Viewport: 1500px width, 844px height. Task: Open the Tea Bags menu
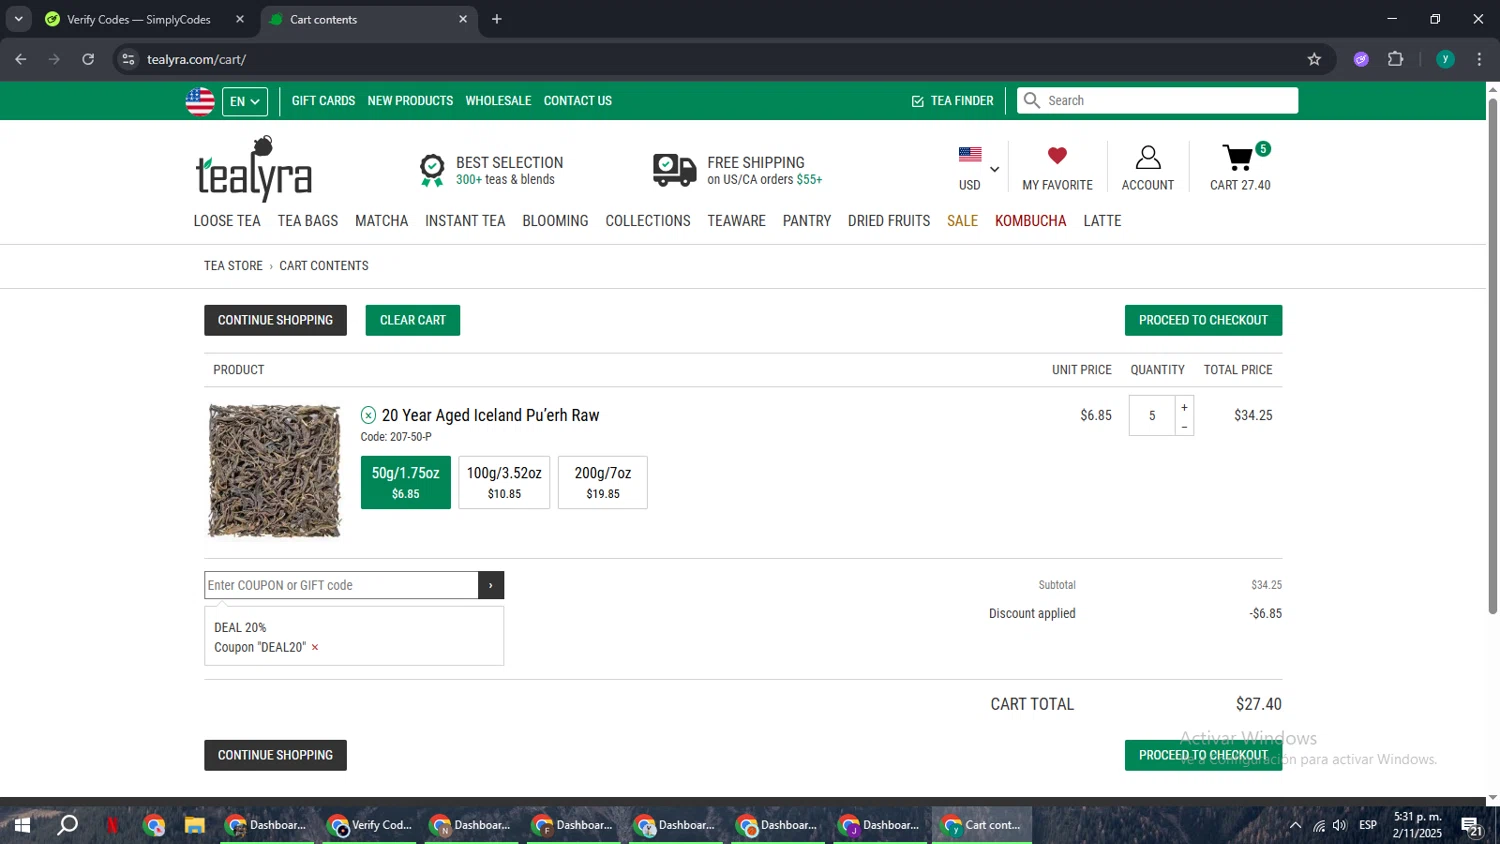pyautogui.click(x=308, y=221)
